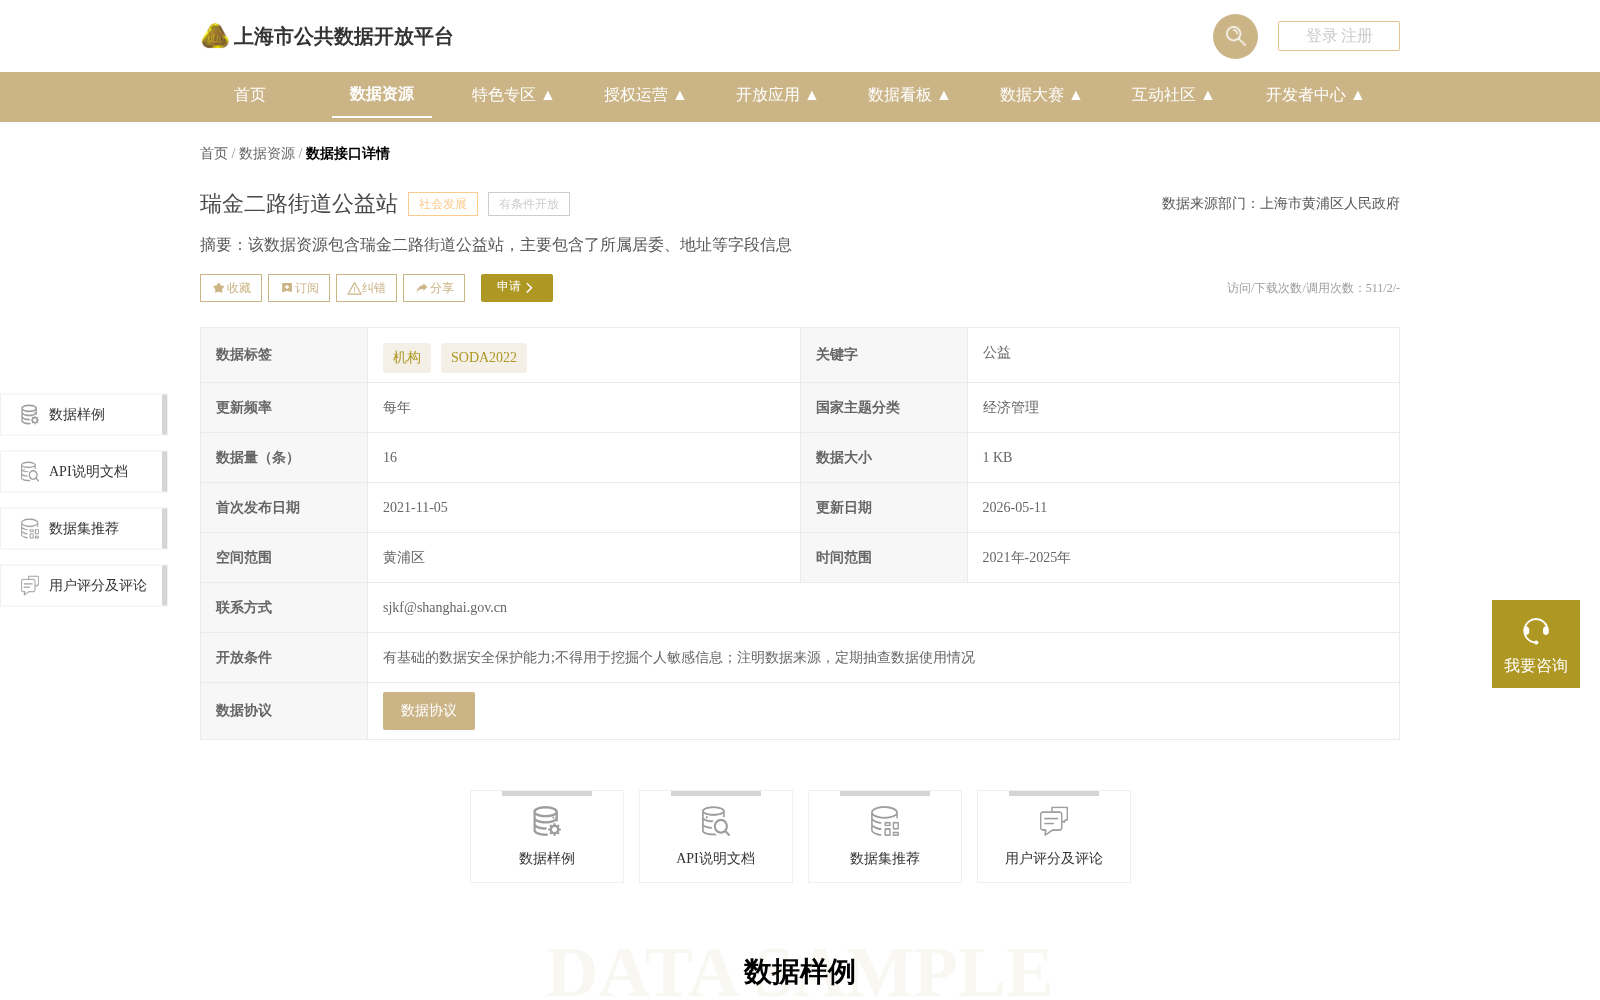Select the 黄浦区 spatial range value
This screenshot has height=1000, width=1600.
tap(404, 557)
